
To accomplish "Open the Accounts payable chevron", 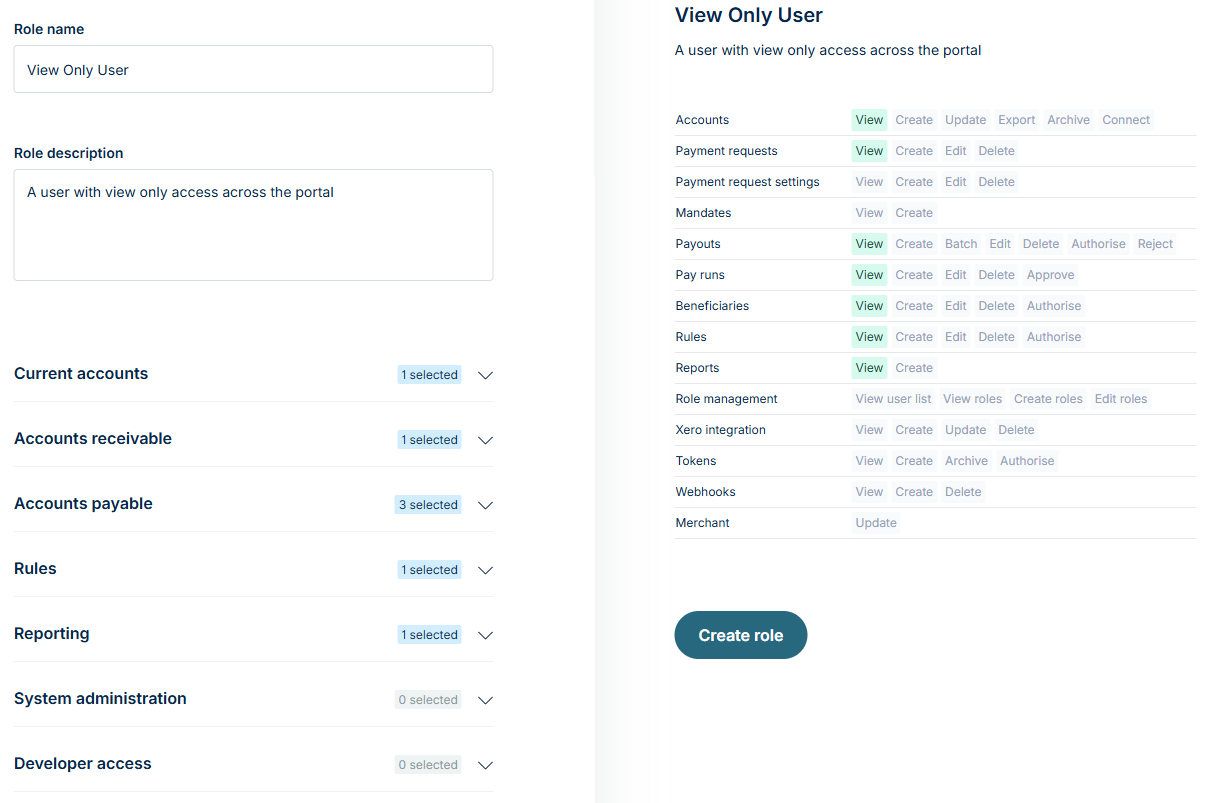I will [486, 505].
